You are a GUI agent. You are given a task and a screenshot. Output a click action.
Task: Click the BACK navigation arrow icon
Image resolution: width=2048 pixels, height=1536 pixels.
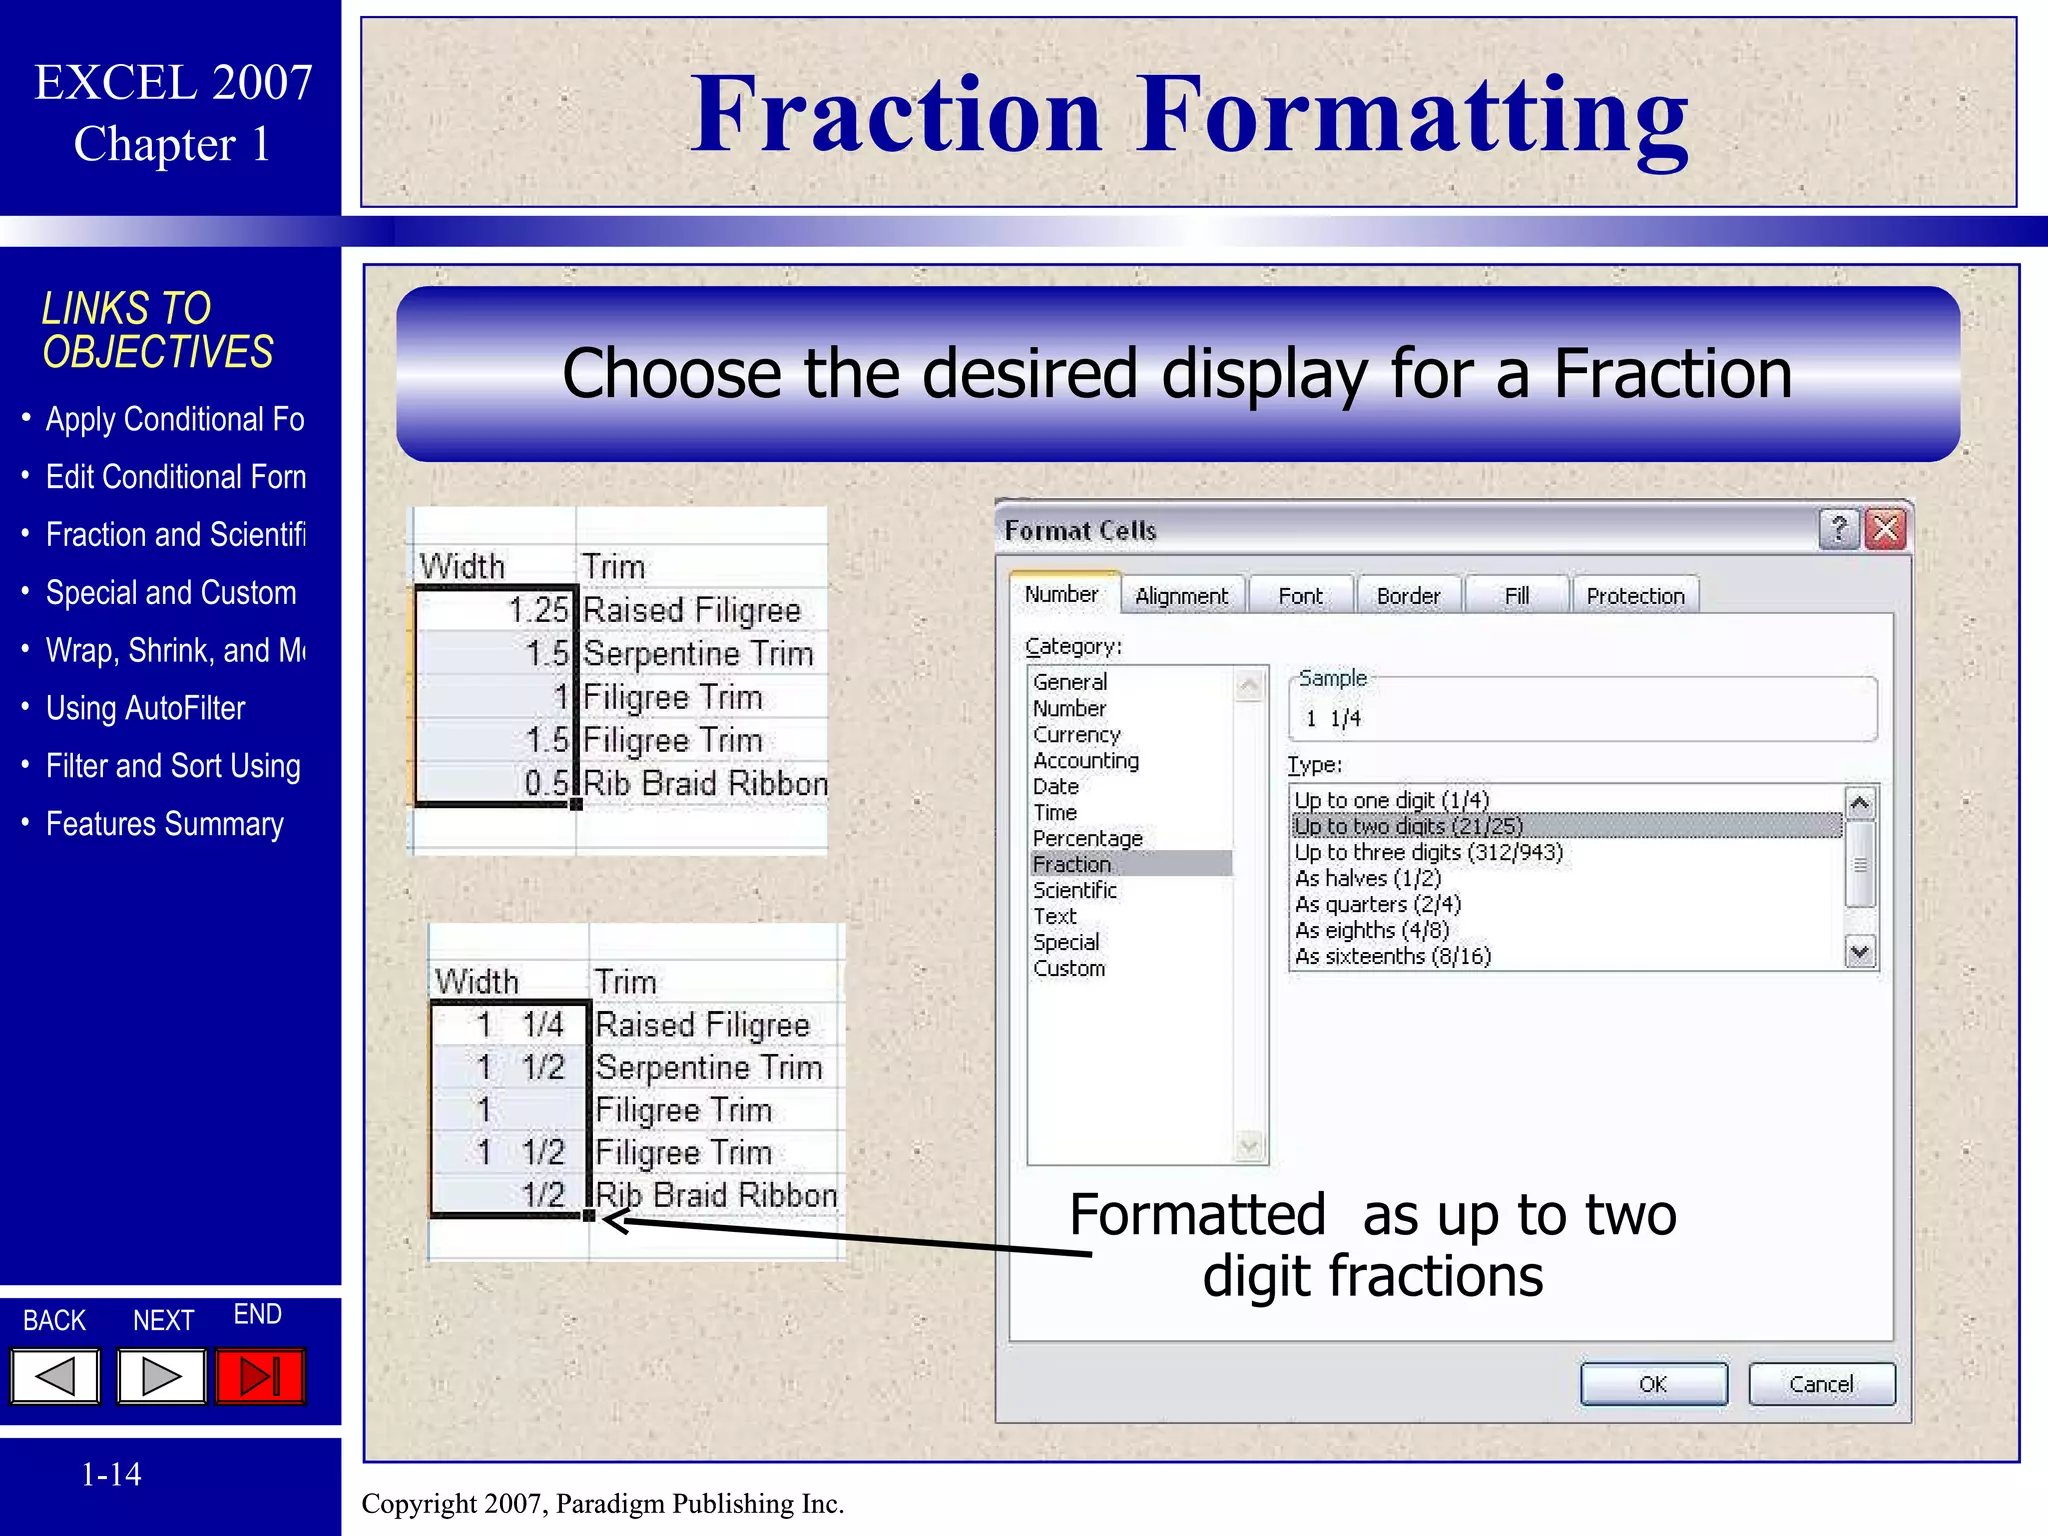[56, 1377]
